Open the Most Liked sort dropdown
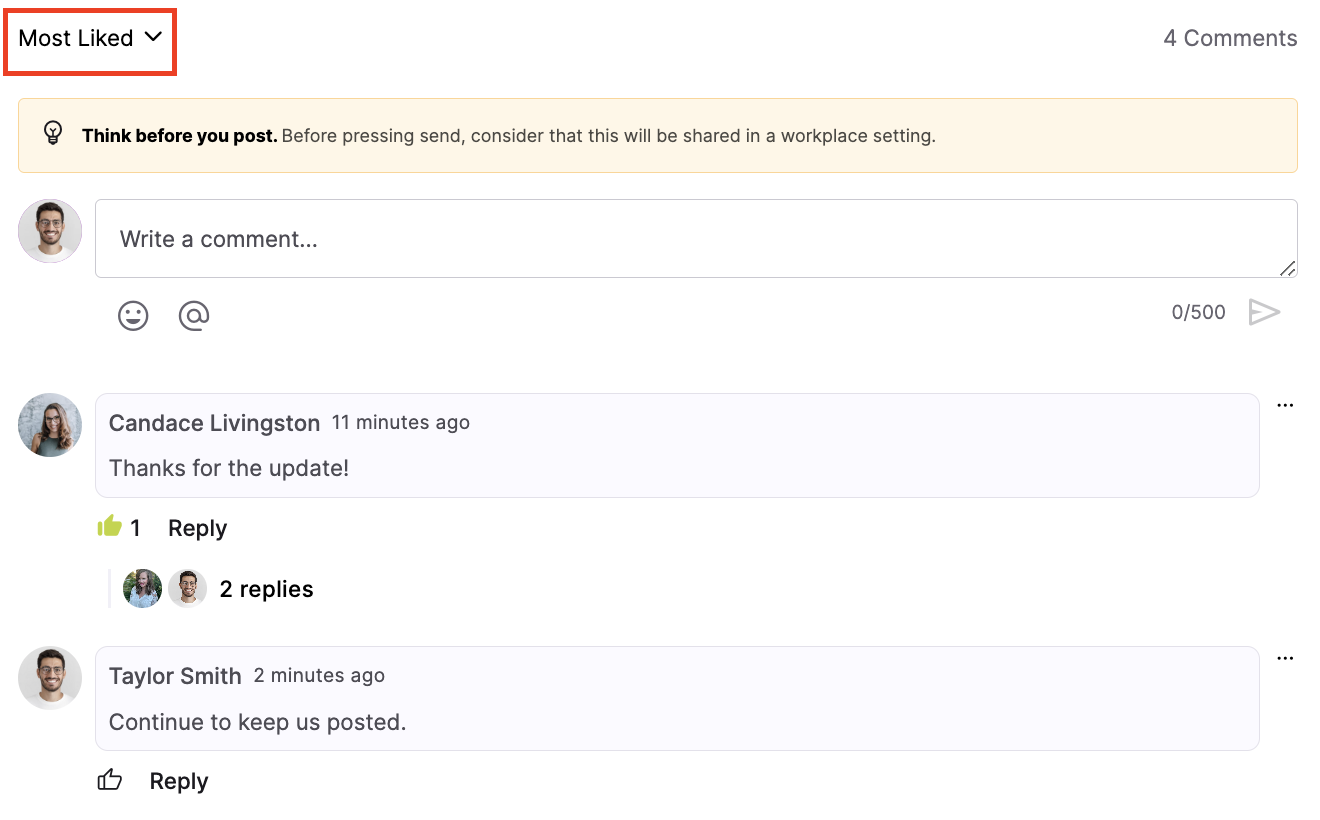 pos(88,38)
